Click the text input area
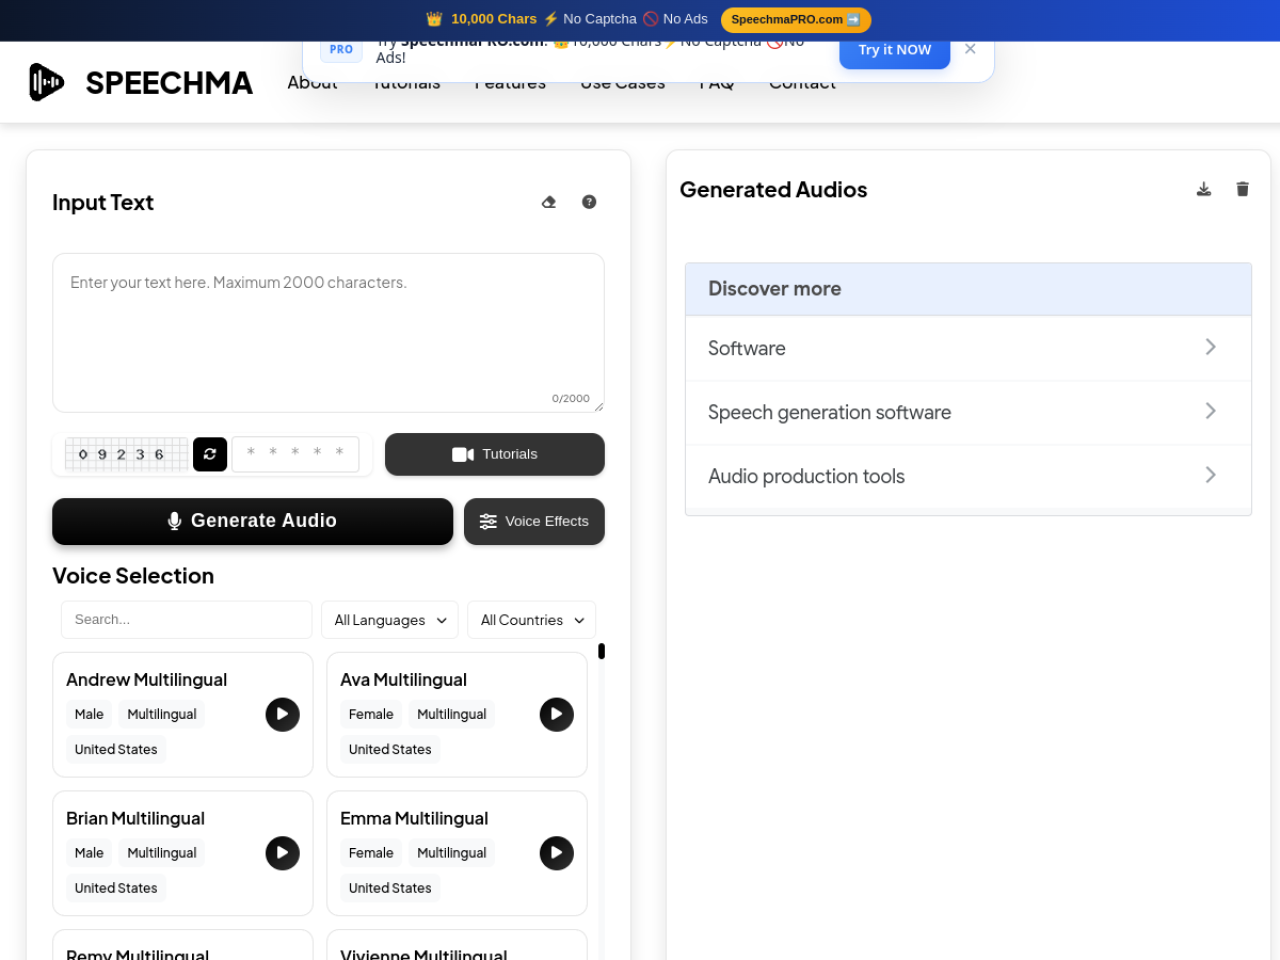The width and height of the screenshot is (1280, 960). [x=328, y=332]
